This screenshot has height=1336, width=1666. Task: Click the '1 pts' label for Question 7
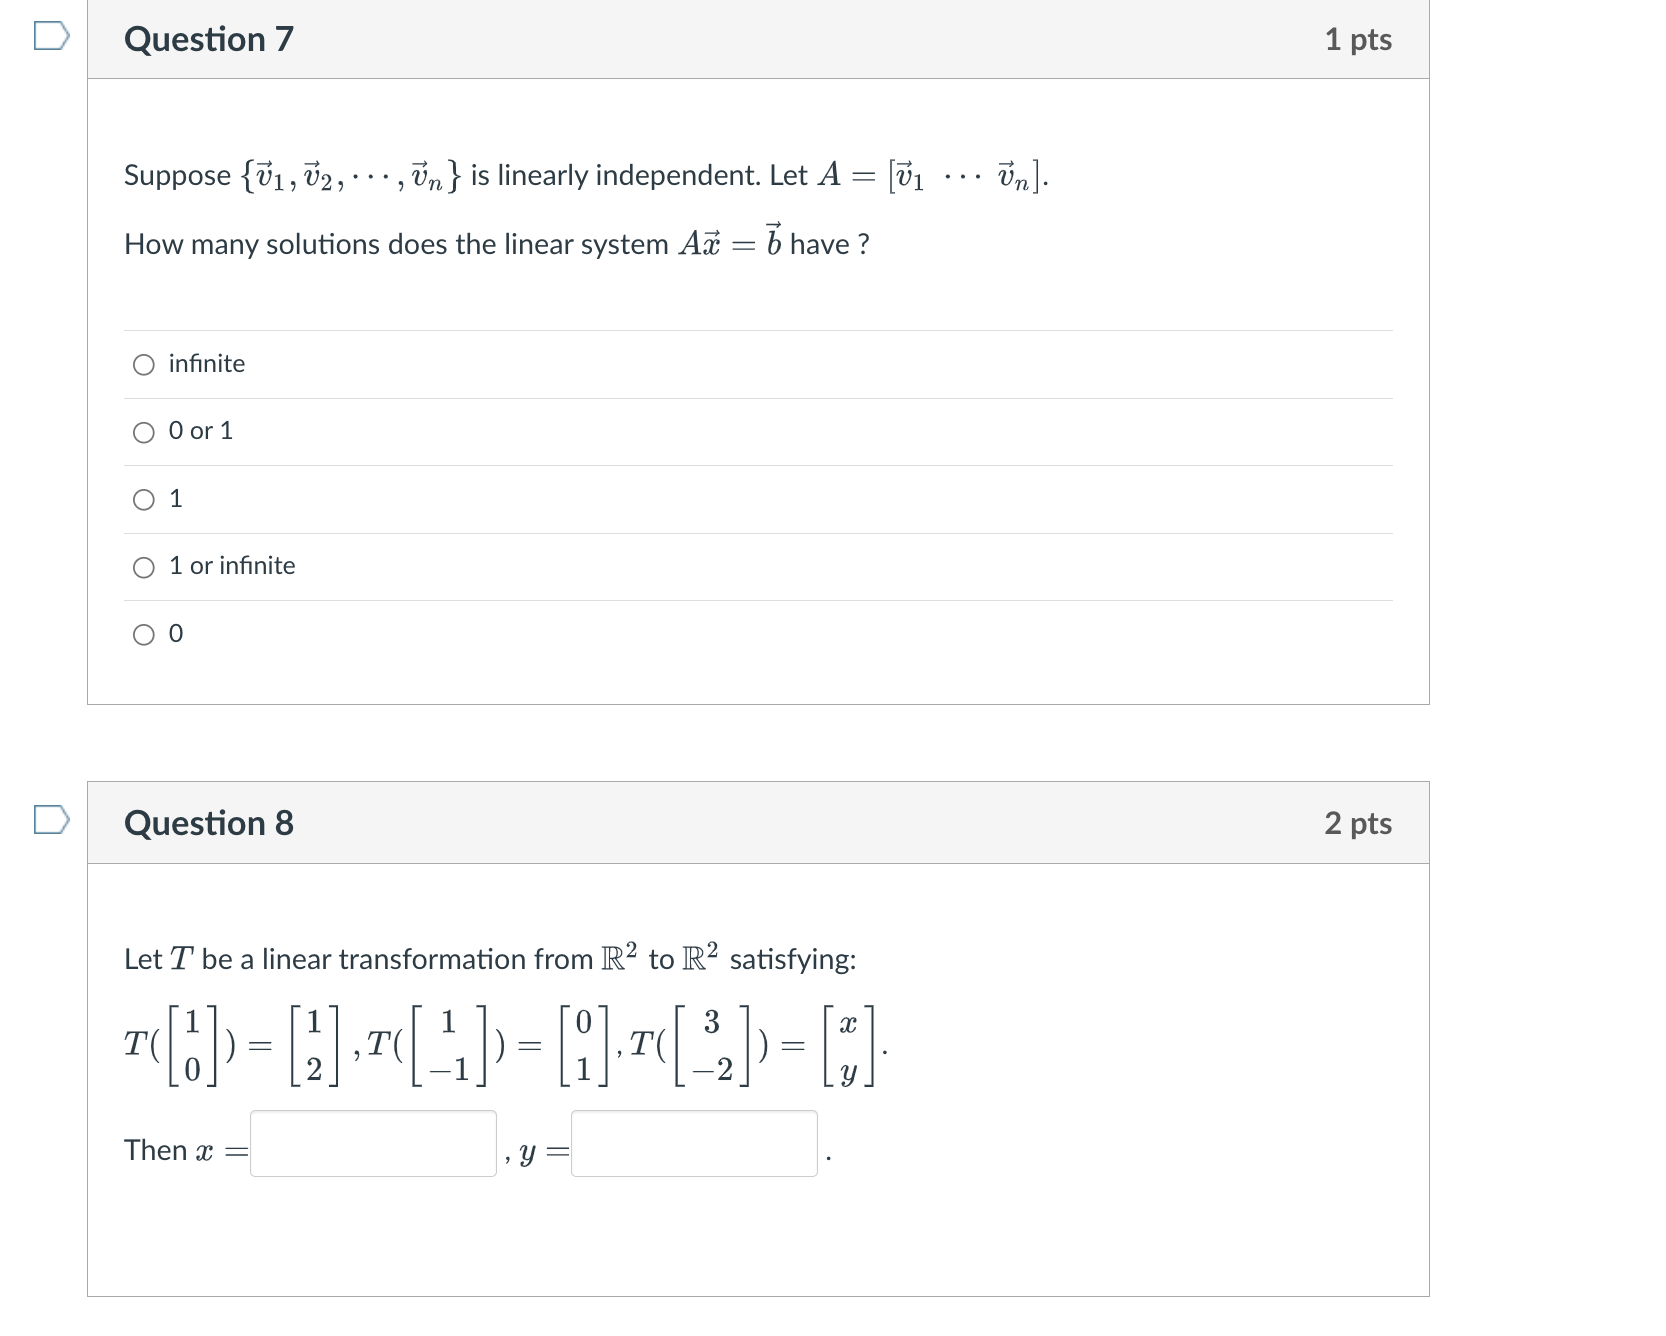pyautogui.click(x=1362, y=39)
